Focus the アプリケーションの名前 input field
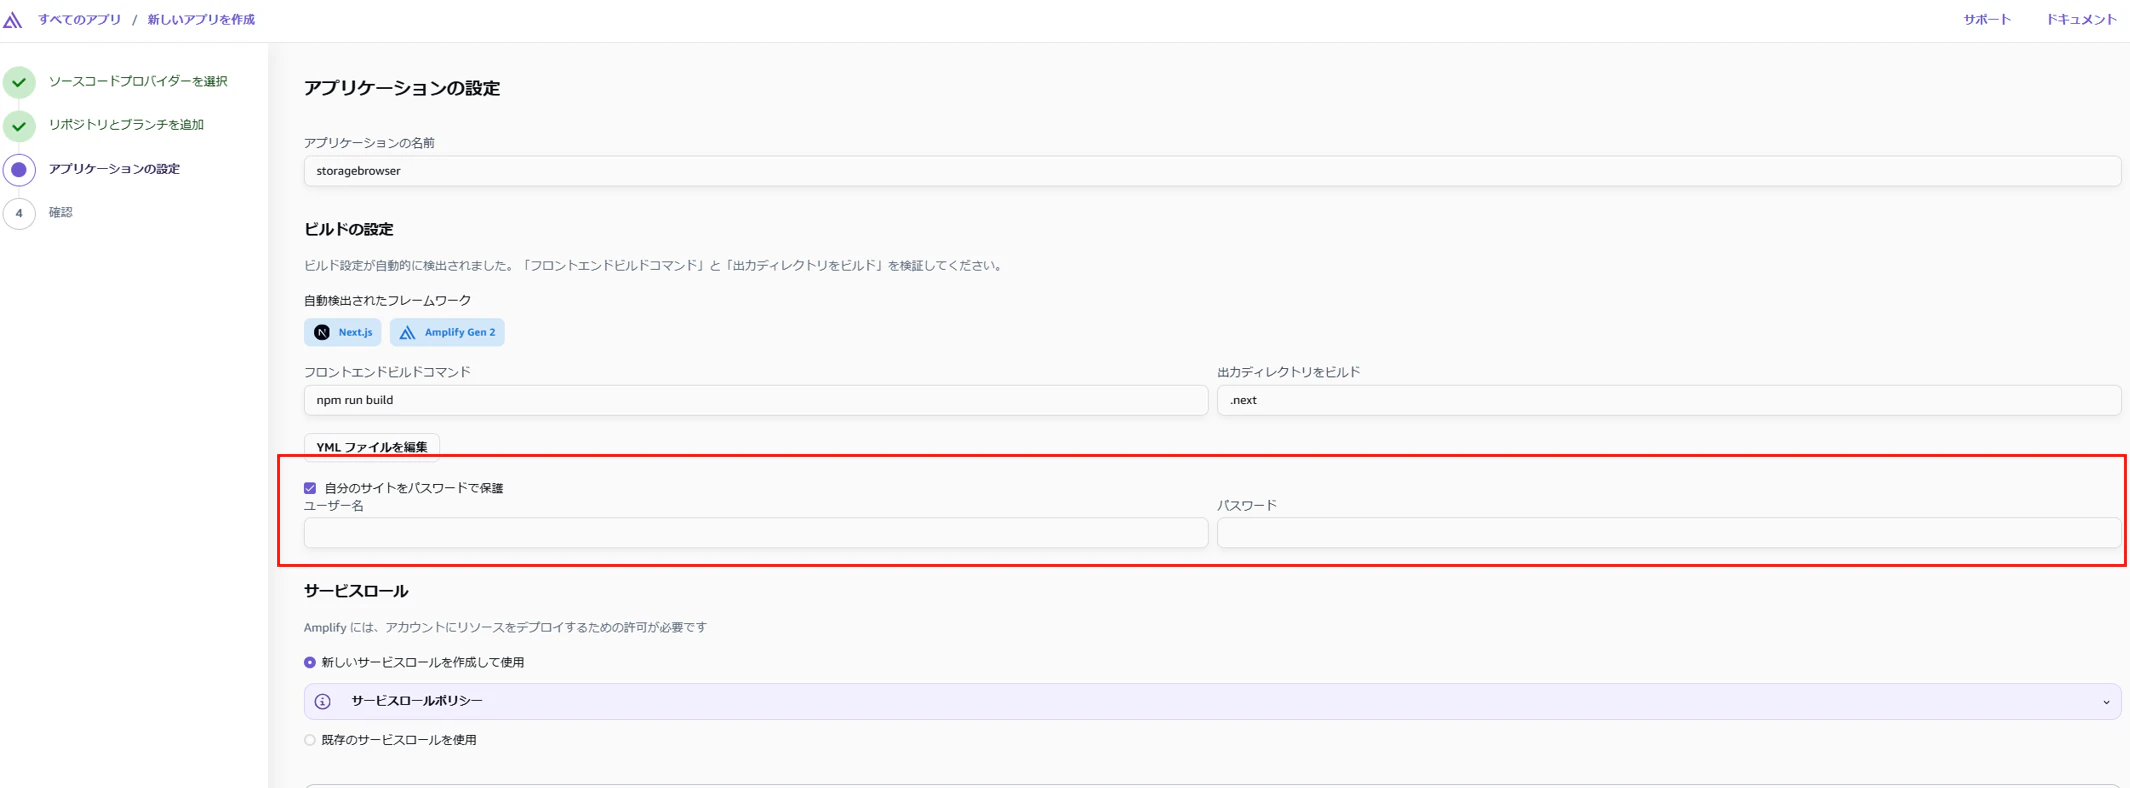Viewport: 2130px width, 788px height. pyautogui.click(x=1212, y=171)
